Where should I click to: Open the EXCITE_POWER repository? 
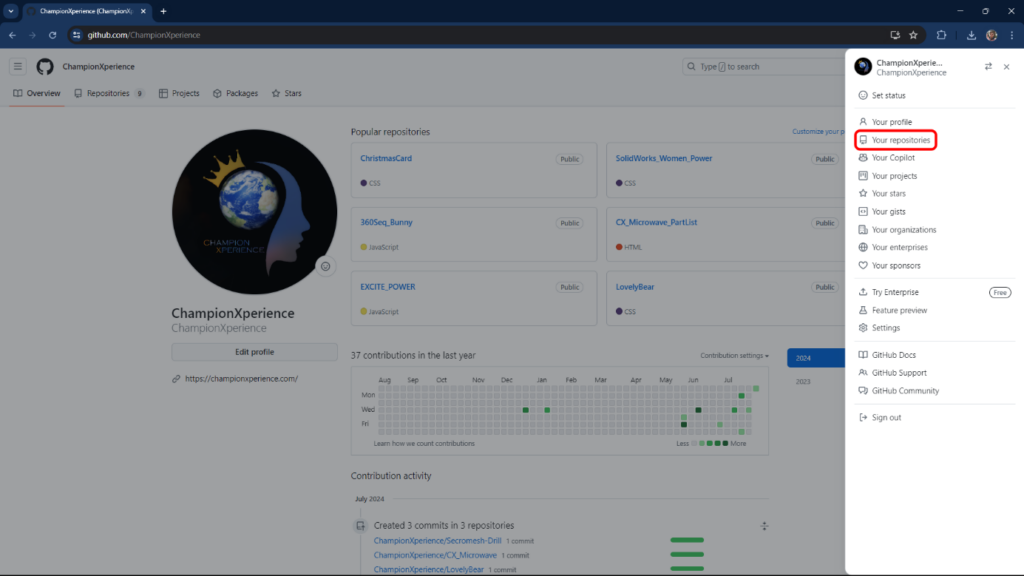388,287
